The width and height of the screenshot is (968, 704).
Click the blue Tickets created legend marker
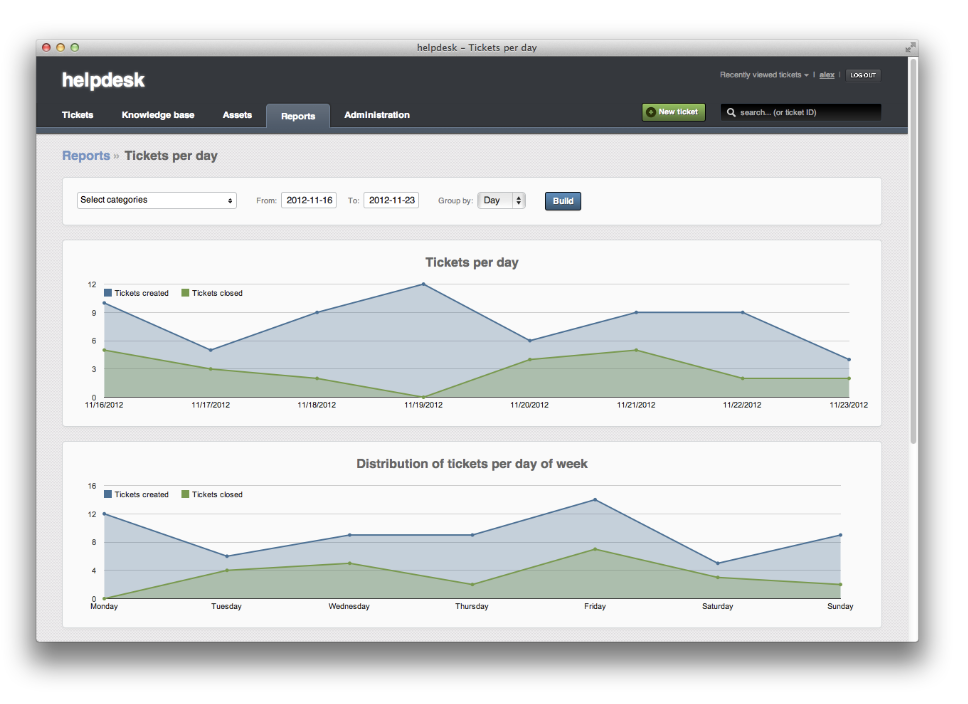107,293
